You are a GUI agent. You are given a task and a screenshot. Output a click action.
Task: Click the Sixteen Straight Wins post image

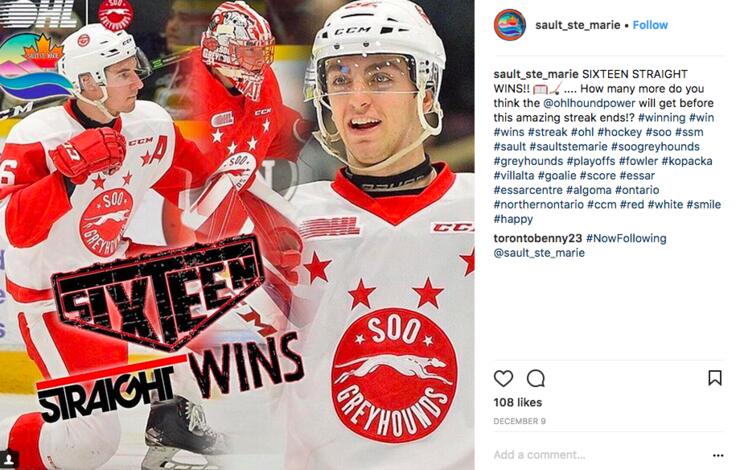(237, 235)
